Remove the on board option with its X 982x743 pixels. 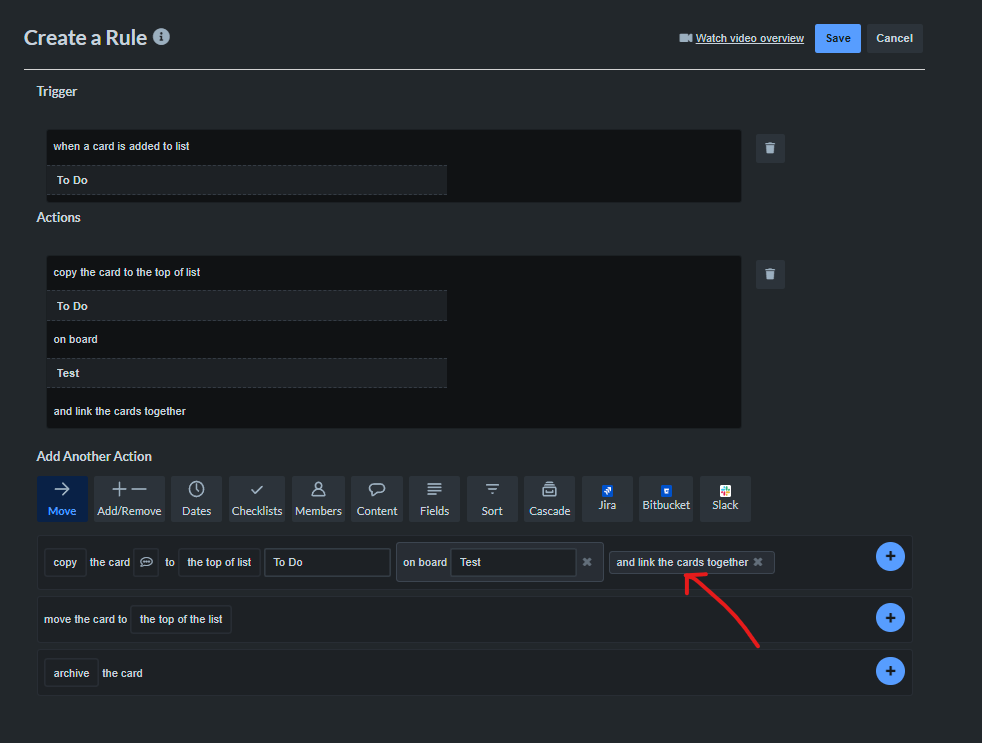click(587, 562)
